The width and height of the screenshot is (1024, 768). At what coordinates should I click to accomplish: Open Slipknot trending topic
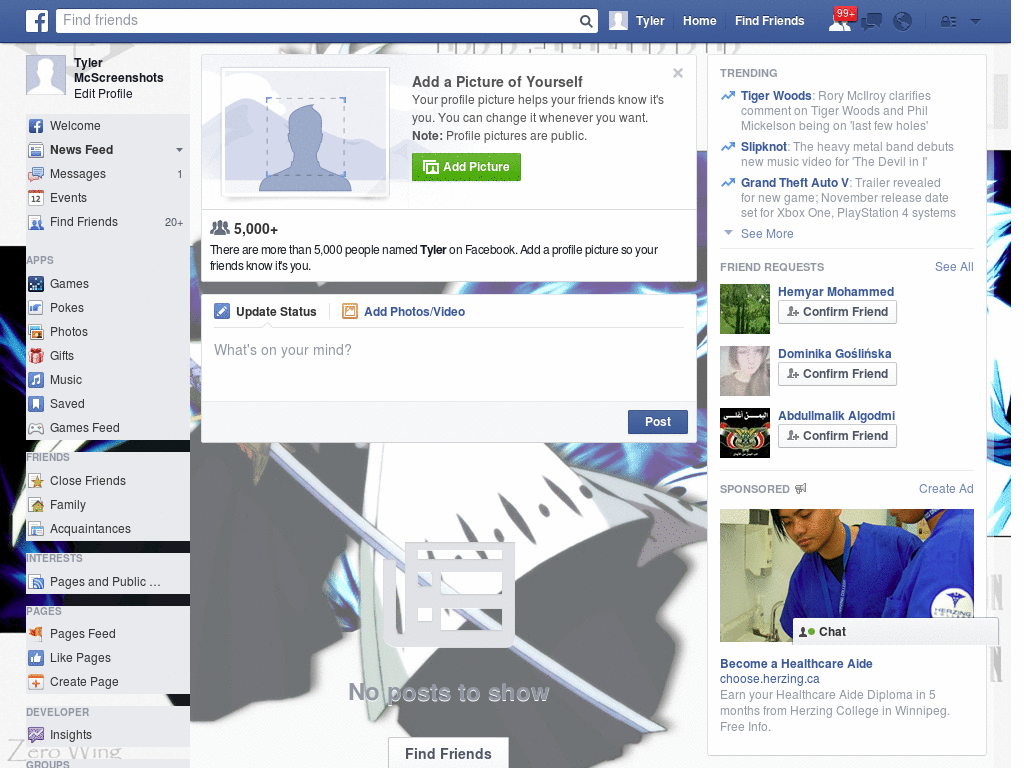[x=763, y=147]
